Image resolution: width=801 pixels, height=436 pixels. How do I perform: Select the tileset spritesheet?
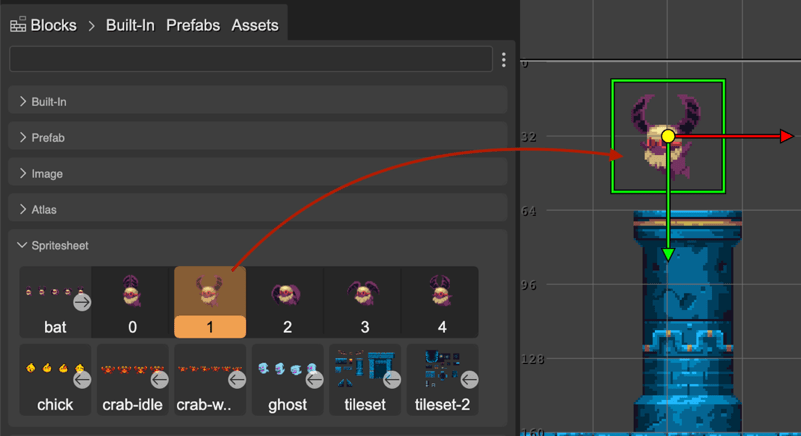(365, 380)
